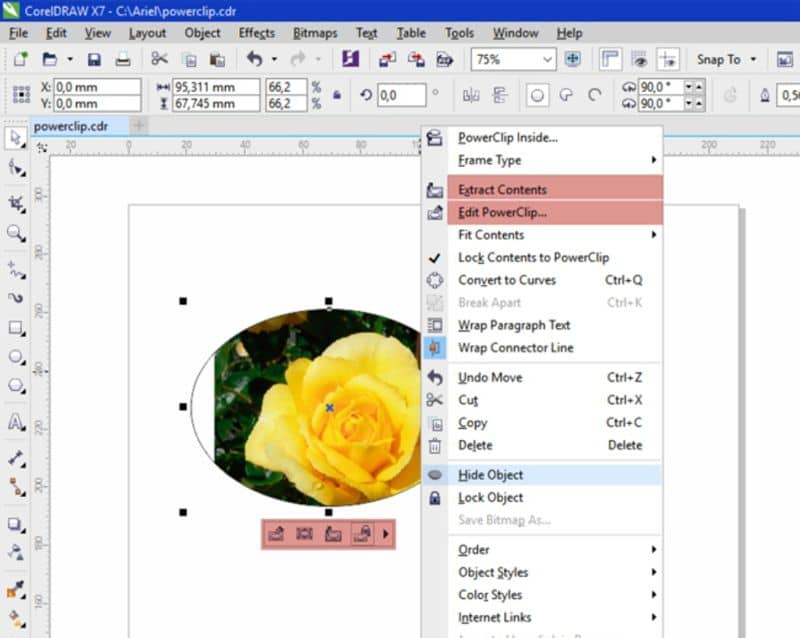
Task: Select the Drop Shadow tool
Action: tap(15, 524)
